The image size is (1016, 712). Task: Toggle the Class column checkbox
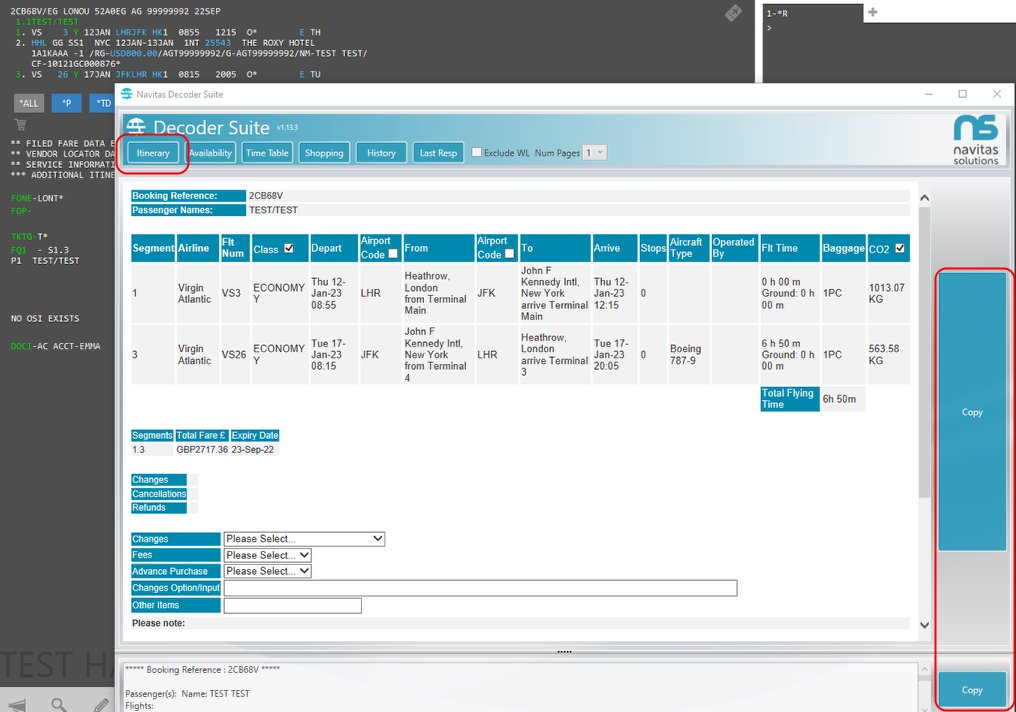[x=289, y=248]
